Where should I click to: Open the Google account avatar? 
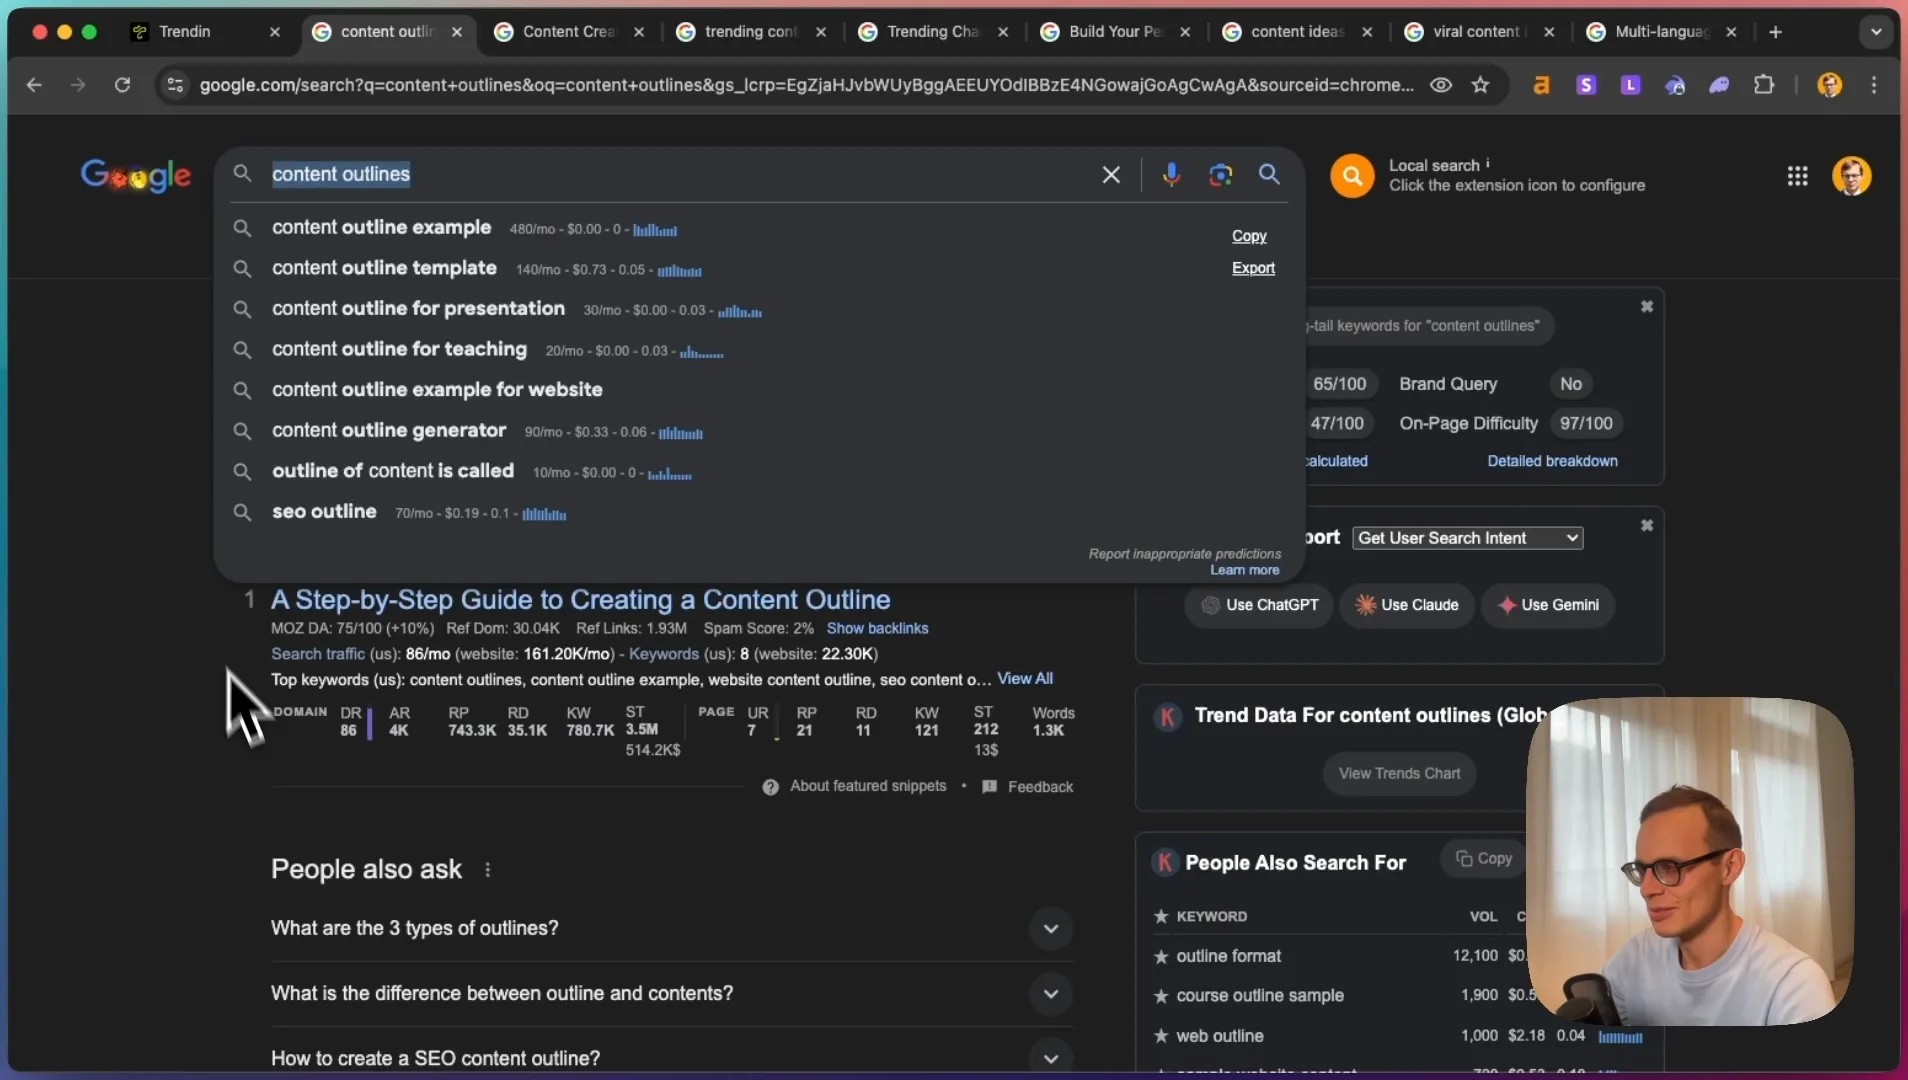1851,176
